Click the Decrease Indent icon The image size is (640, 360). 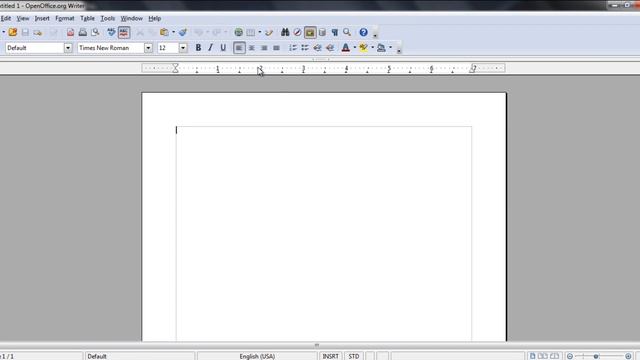pos(317,48)
